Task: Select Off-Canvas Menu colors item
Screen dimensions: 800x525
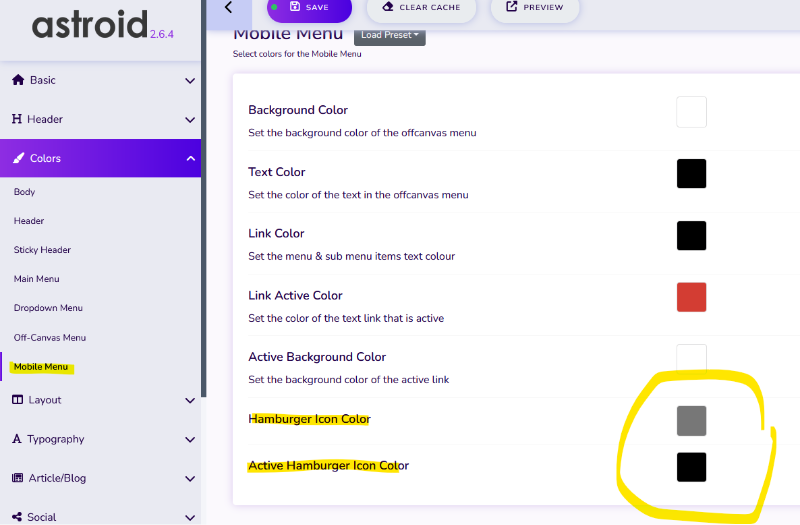Action: [49, 338]
